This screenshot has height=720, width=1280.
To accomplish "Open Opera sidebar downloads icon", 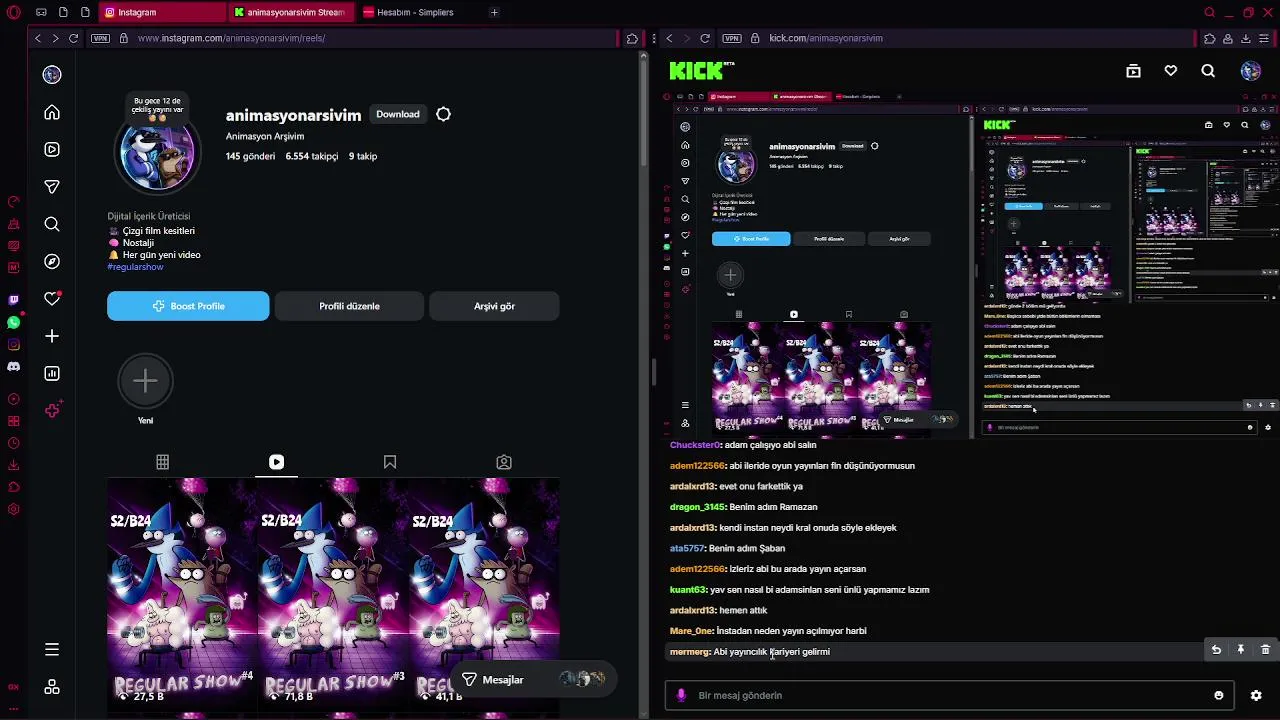I will (13, 465).
